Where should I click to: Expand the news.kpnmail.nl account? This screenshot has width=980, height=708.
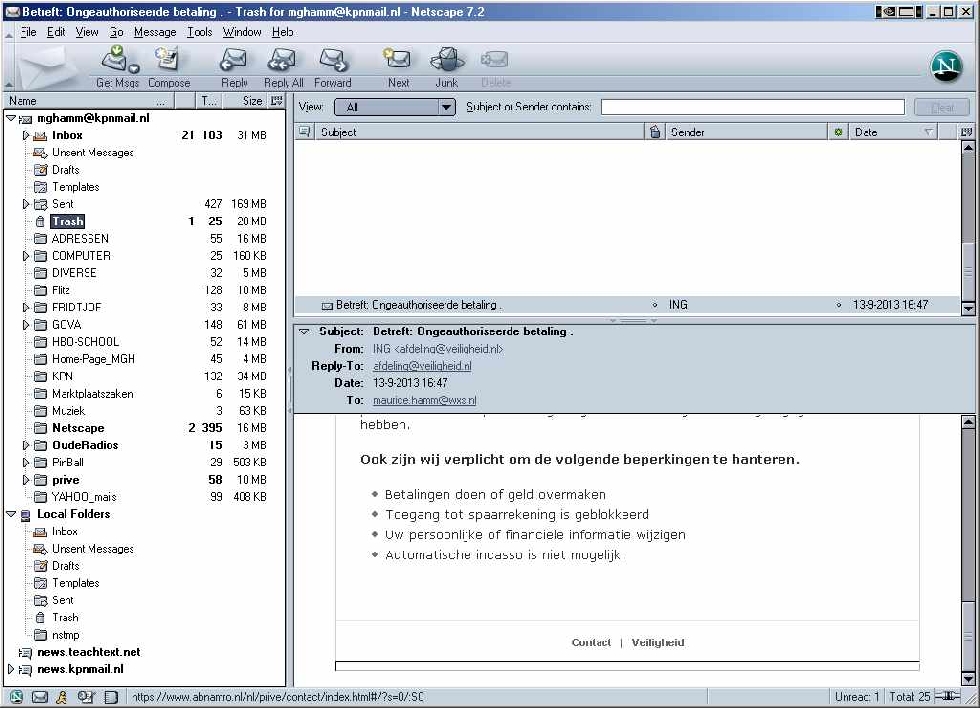coord(11,669)
